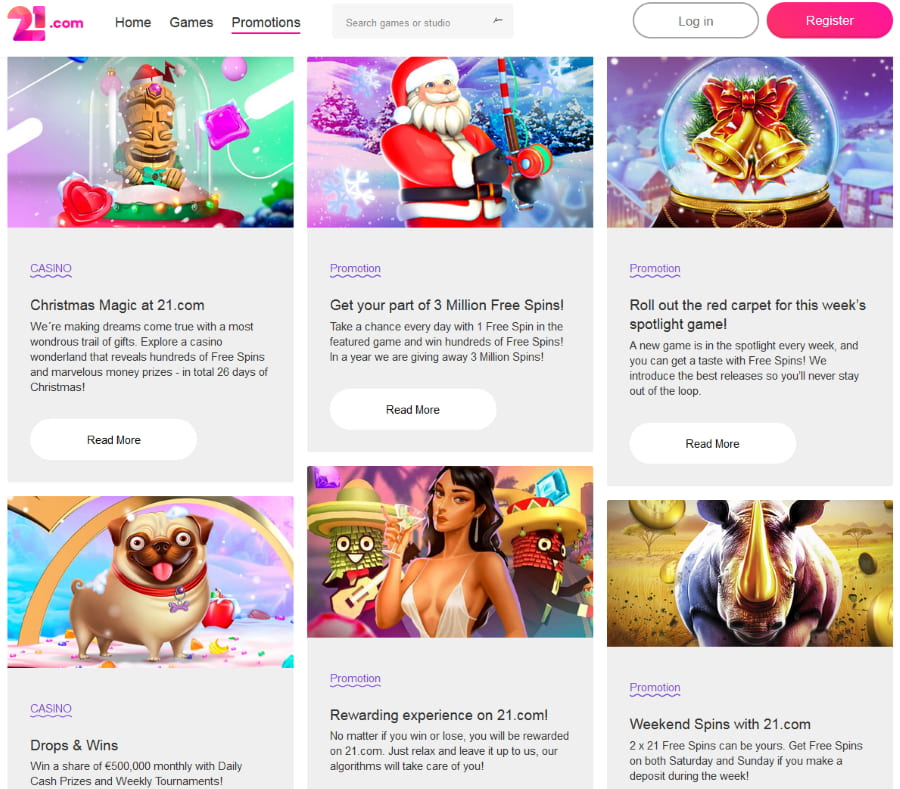This screenshot has height=789, width=900.
Task: Click the pink Register button
Action: [829, 21]
